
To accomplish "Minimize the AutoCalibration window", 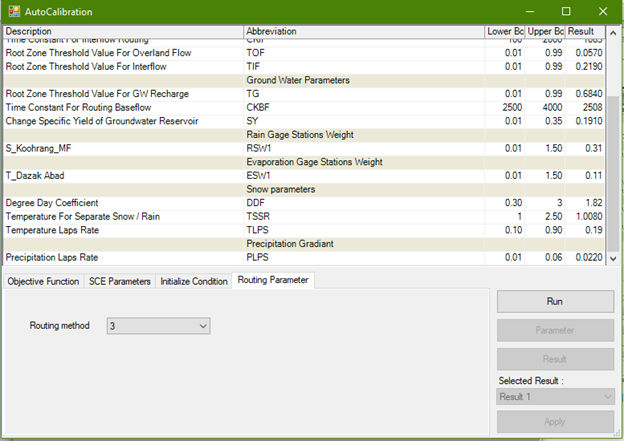I will pyautogui.click(x=527, y=12).
